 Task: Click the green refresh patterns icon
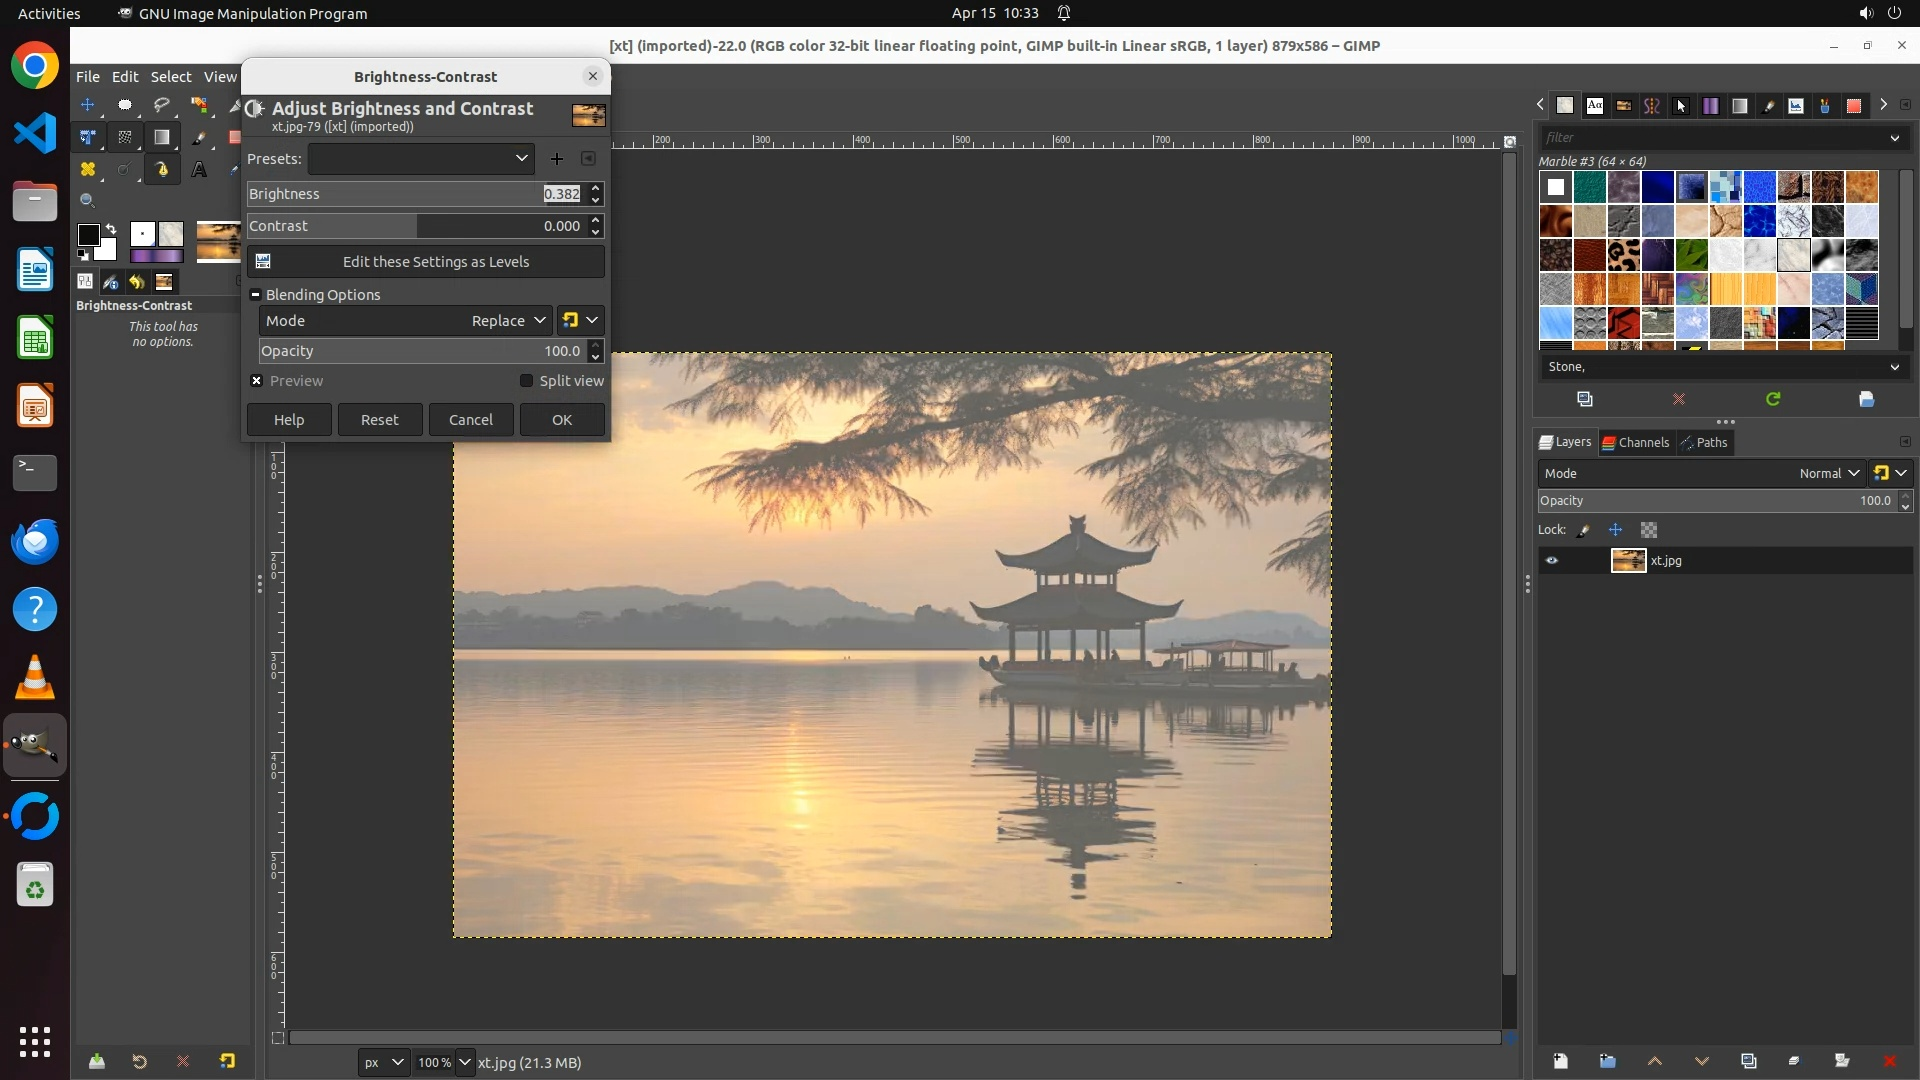click(x=1773, y=399)
